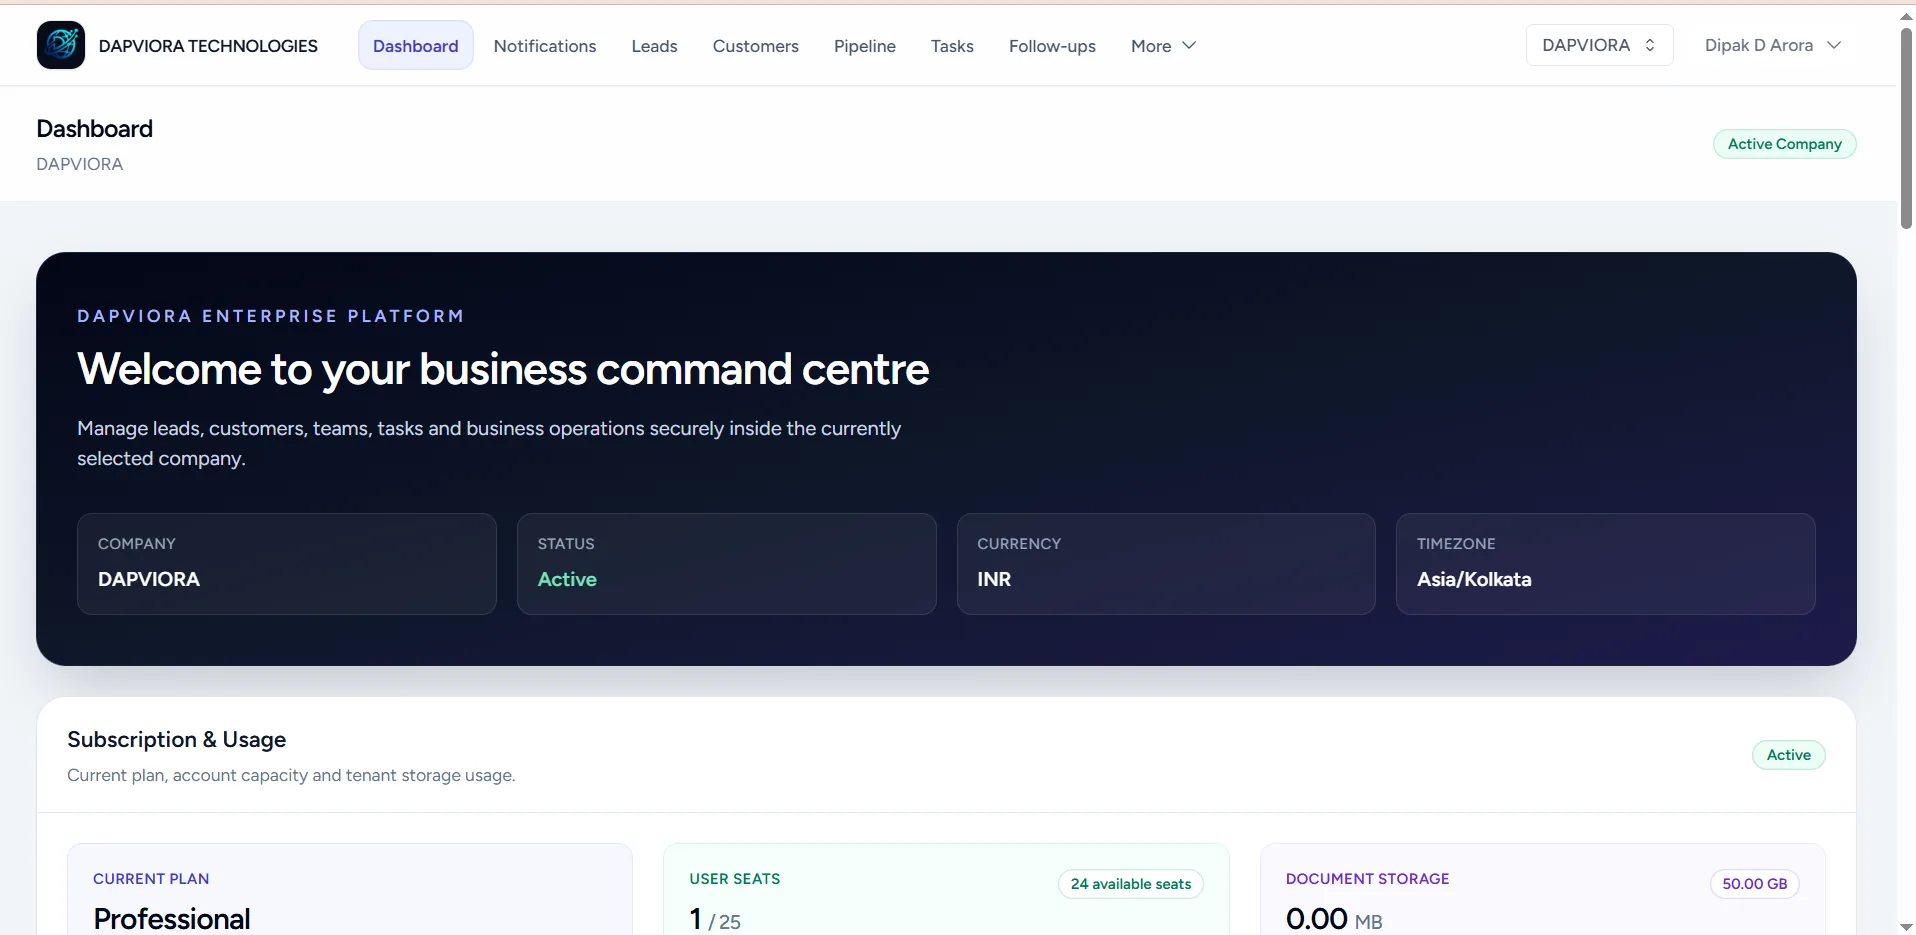Open the Tasks page
The width and height of the screenshot is (1916, 935).
(x=952, y=46)
